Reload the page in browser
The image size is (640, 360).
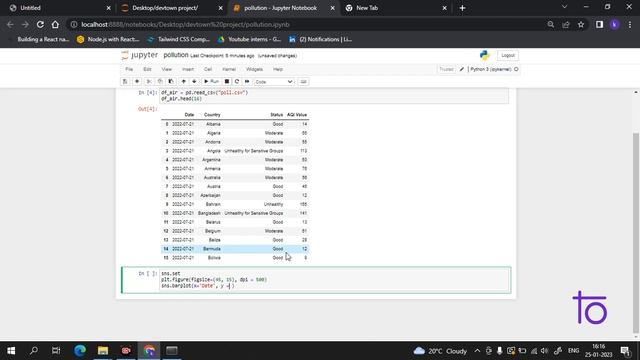click(x=40, y=24)
